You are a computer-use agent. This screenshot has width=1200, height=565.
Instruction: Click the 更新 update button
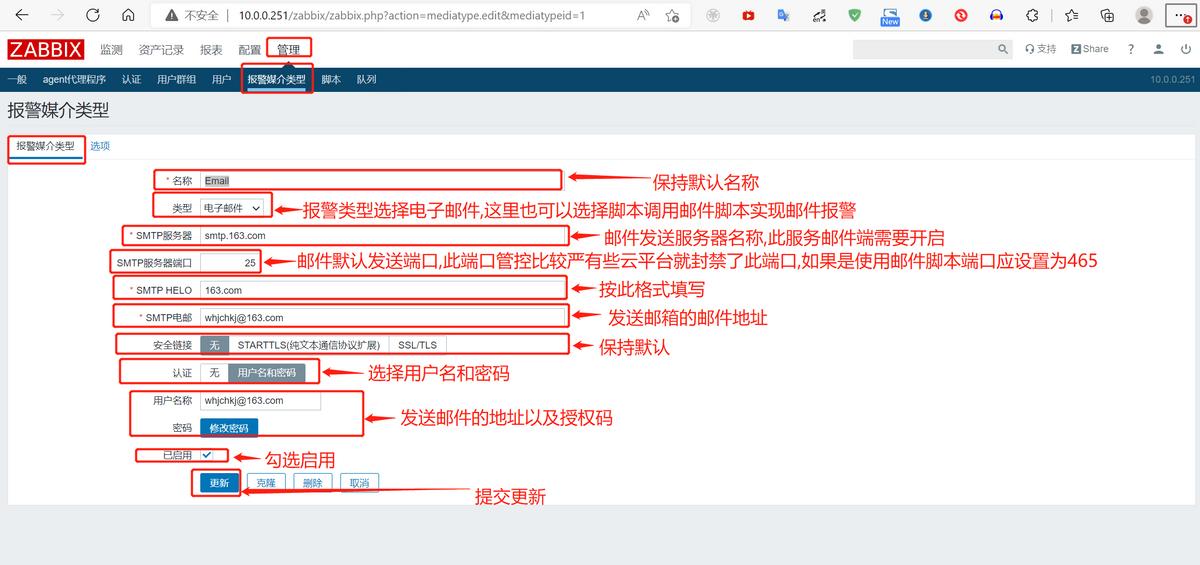[x=219, y=483]
